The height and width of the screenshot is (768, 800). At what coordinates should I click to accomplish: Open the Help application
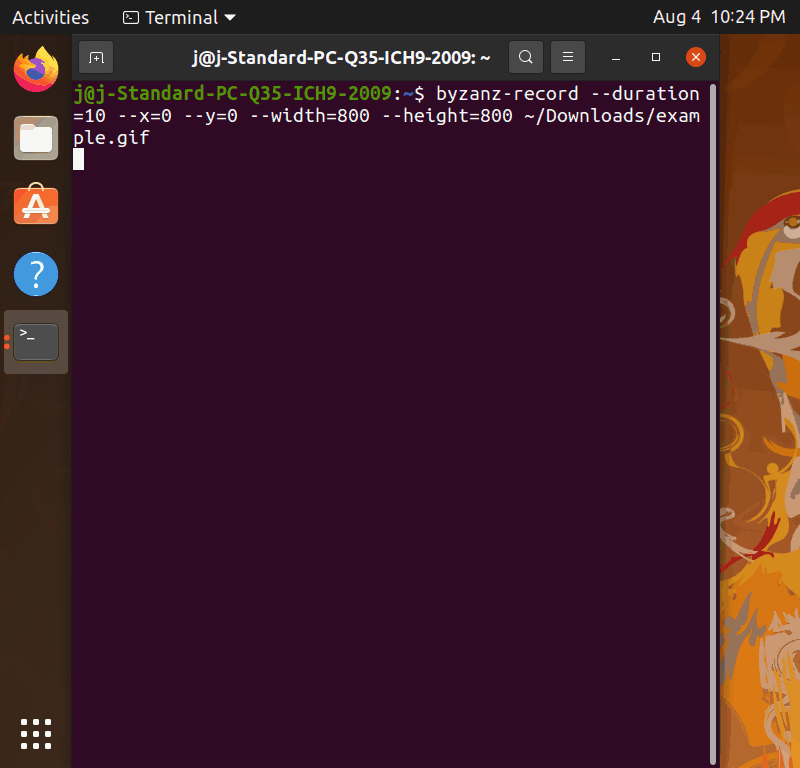(x=35, y=274)
